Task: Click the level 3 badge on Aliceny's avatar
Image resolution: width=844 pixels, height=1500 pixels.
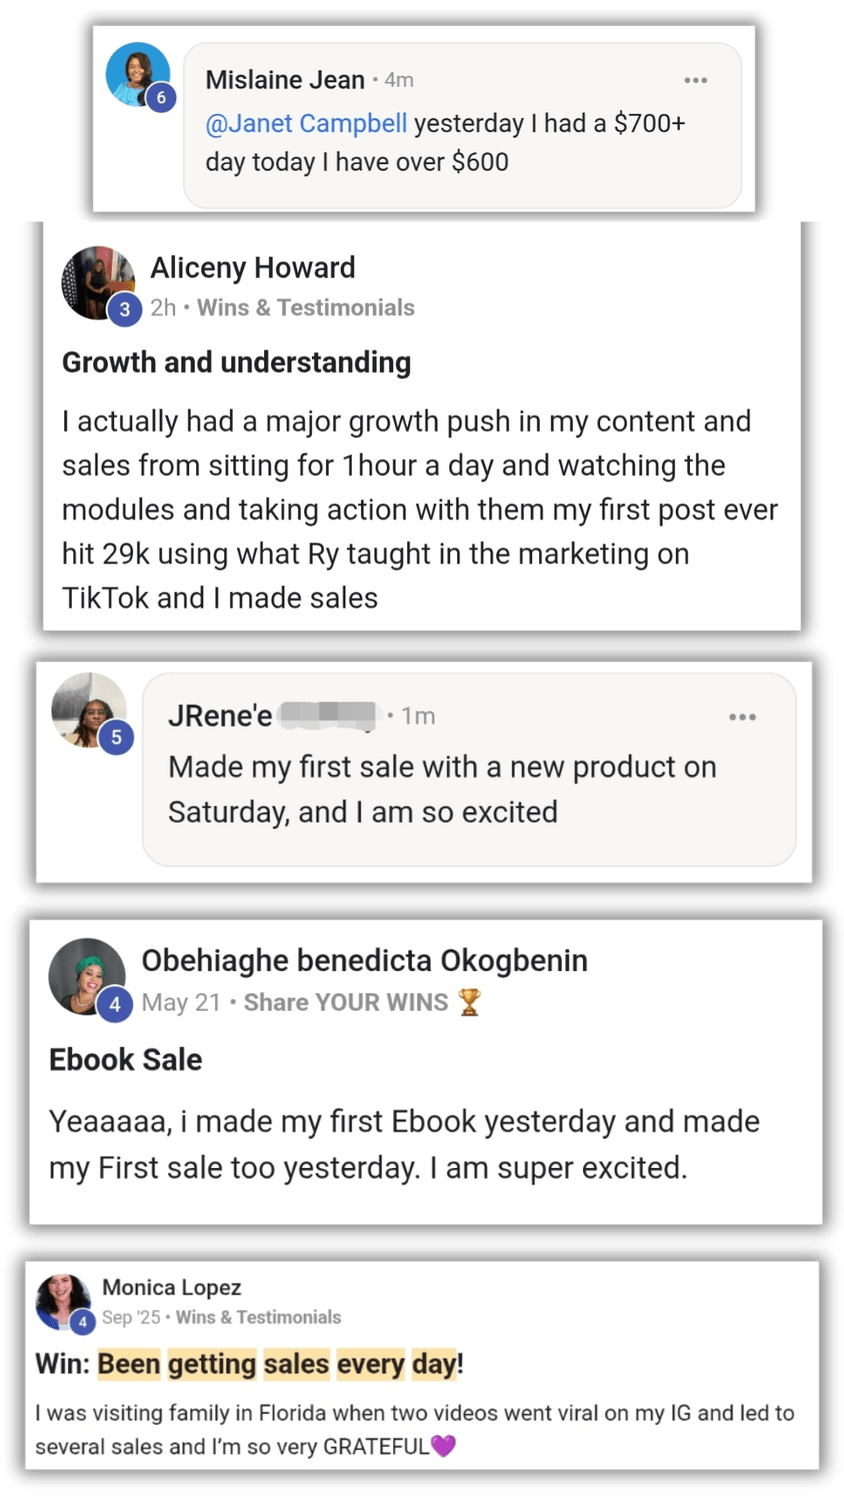Action: tap(124, 309)
